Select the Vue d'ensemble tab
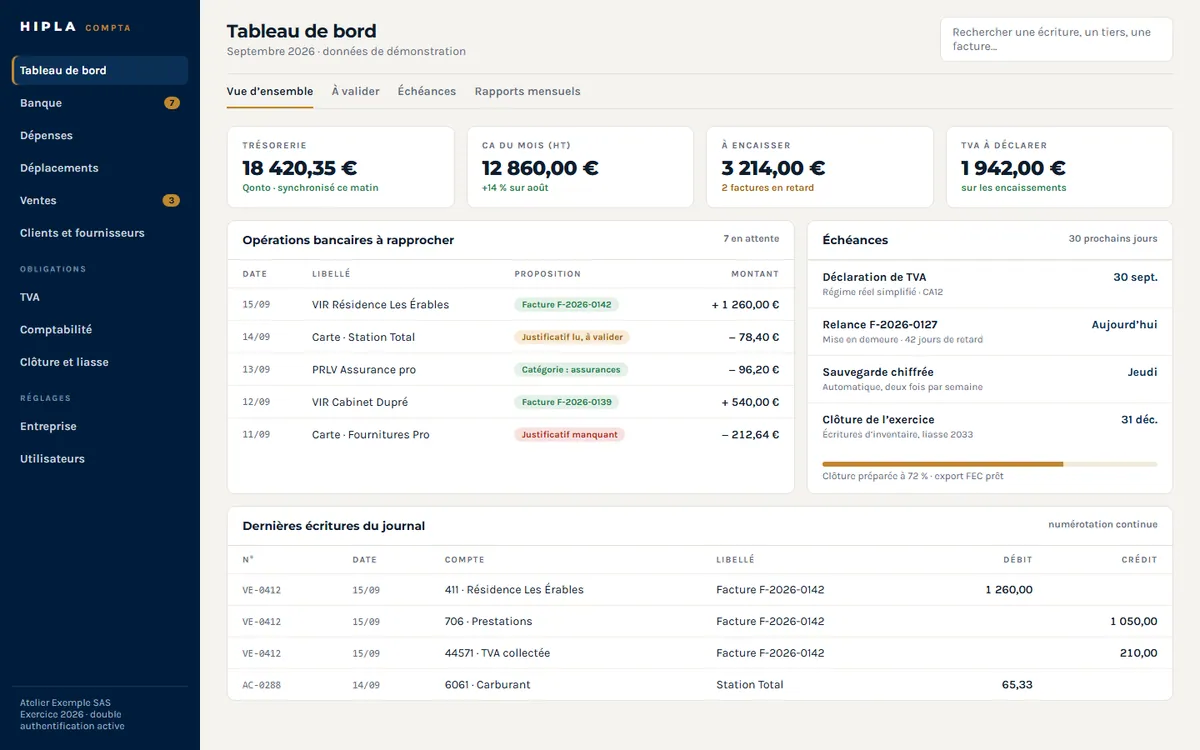 click(270, 91)
